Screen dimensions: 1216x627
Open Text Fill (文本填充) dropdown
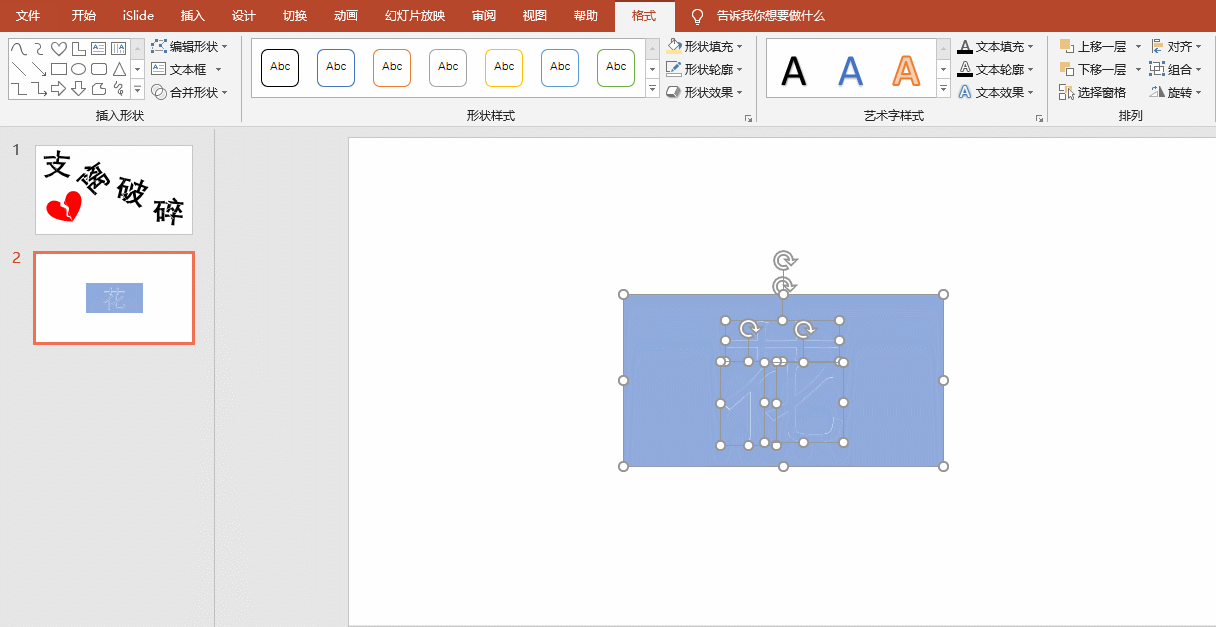[995, 46]
